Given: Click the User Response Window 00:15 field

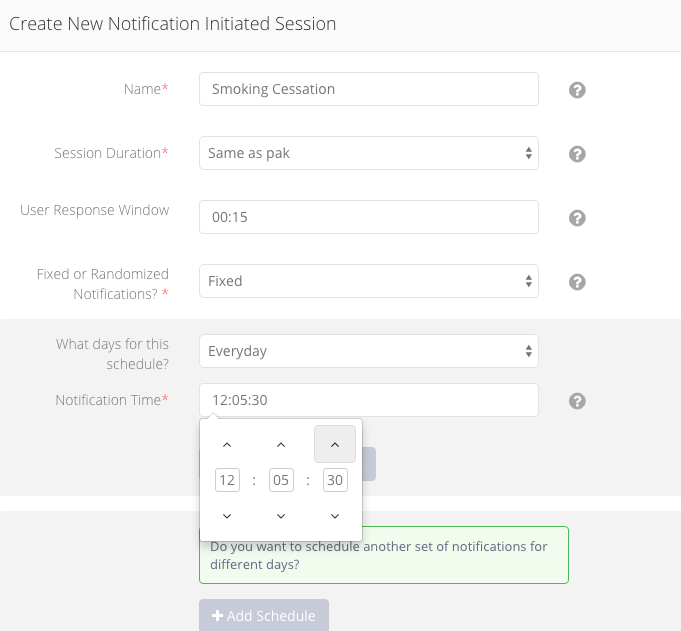Looking at the screenshot, I should (x=369, y=217).
